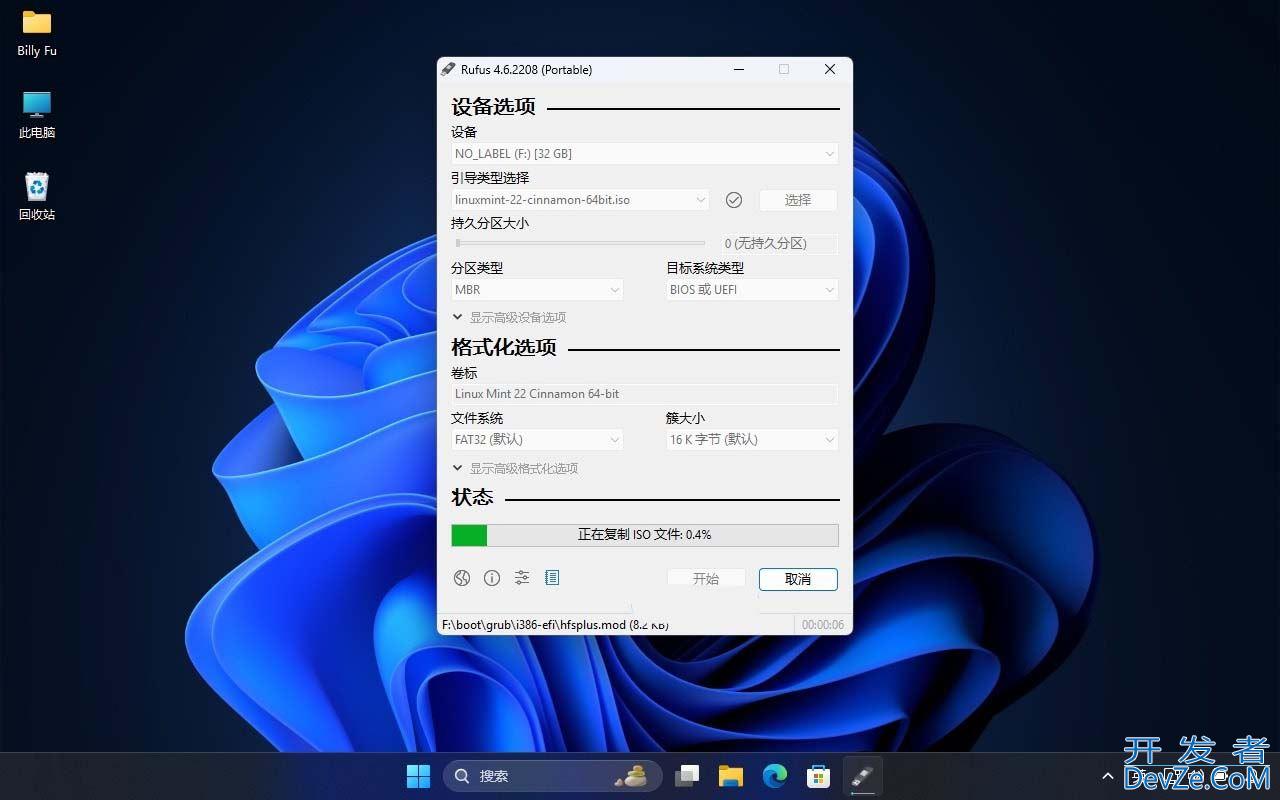Click the hfsplus.mod status bar path
Viewport: 1280px width, 800px height.
555,625
